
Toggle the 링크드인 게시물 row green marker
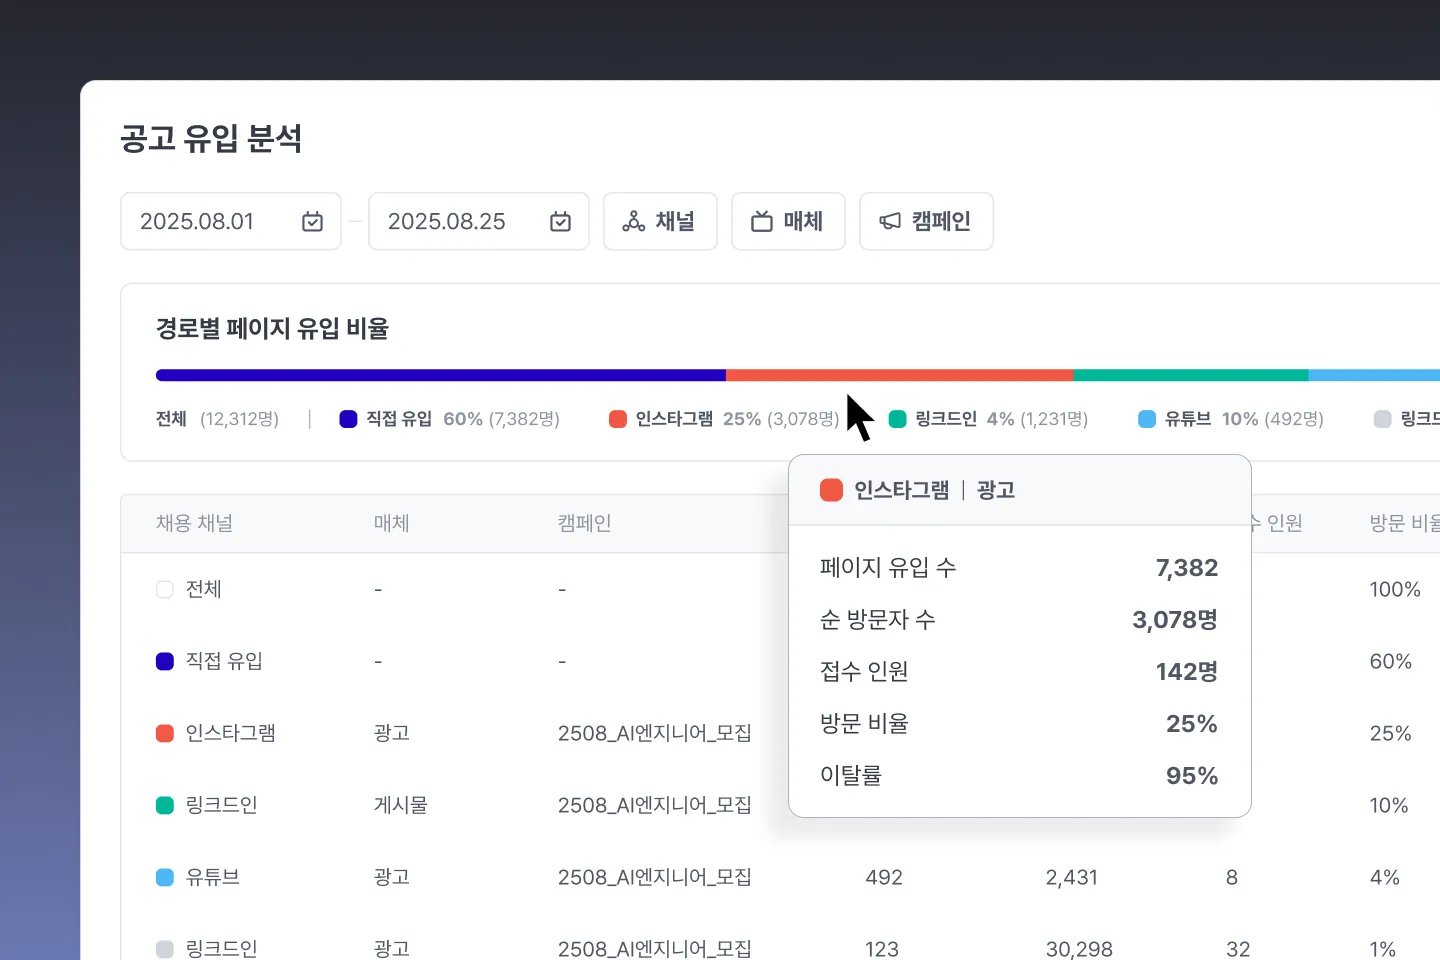tap(165, 805)
